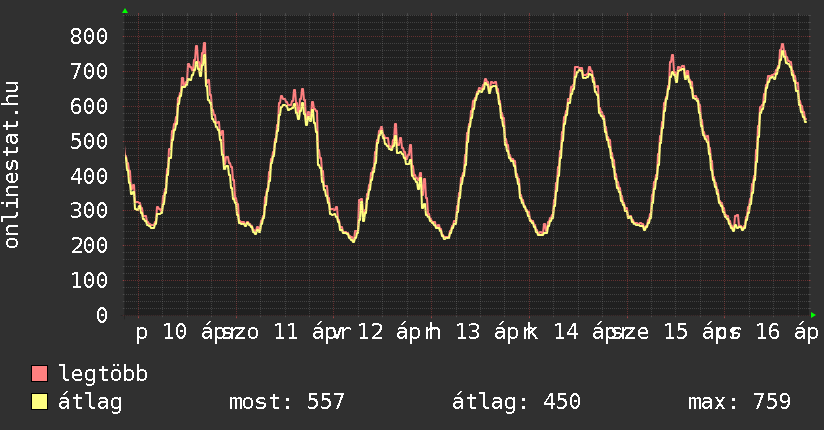Click the 'átlag: 450' statistic

click(x=517, y=403)
